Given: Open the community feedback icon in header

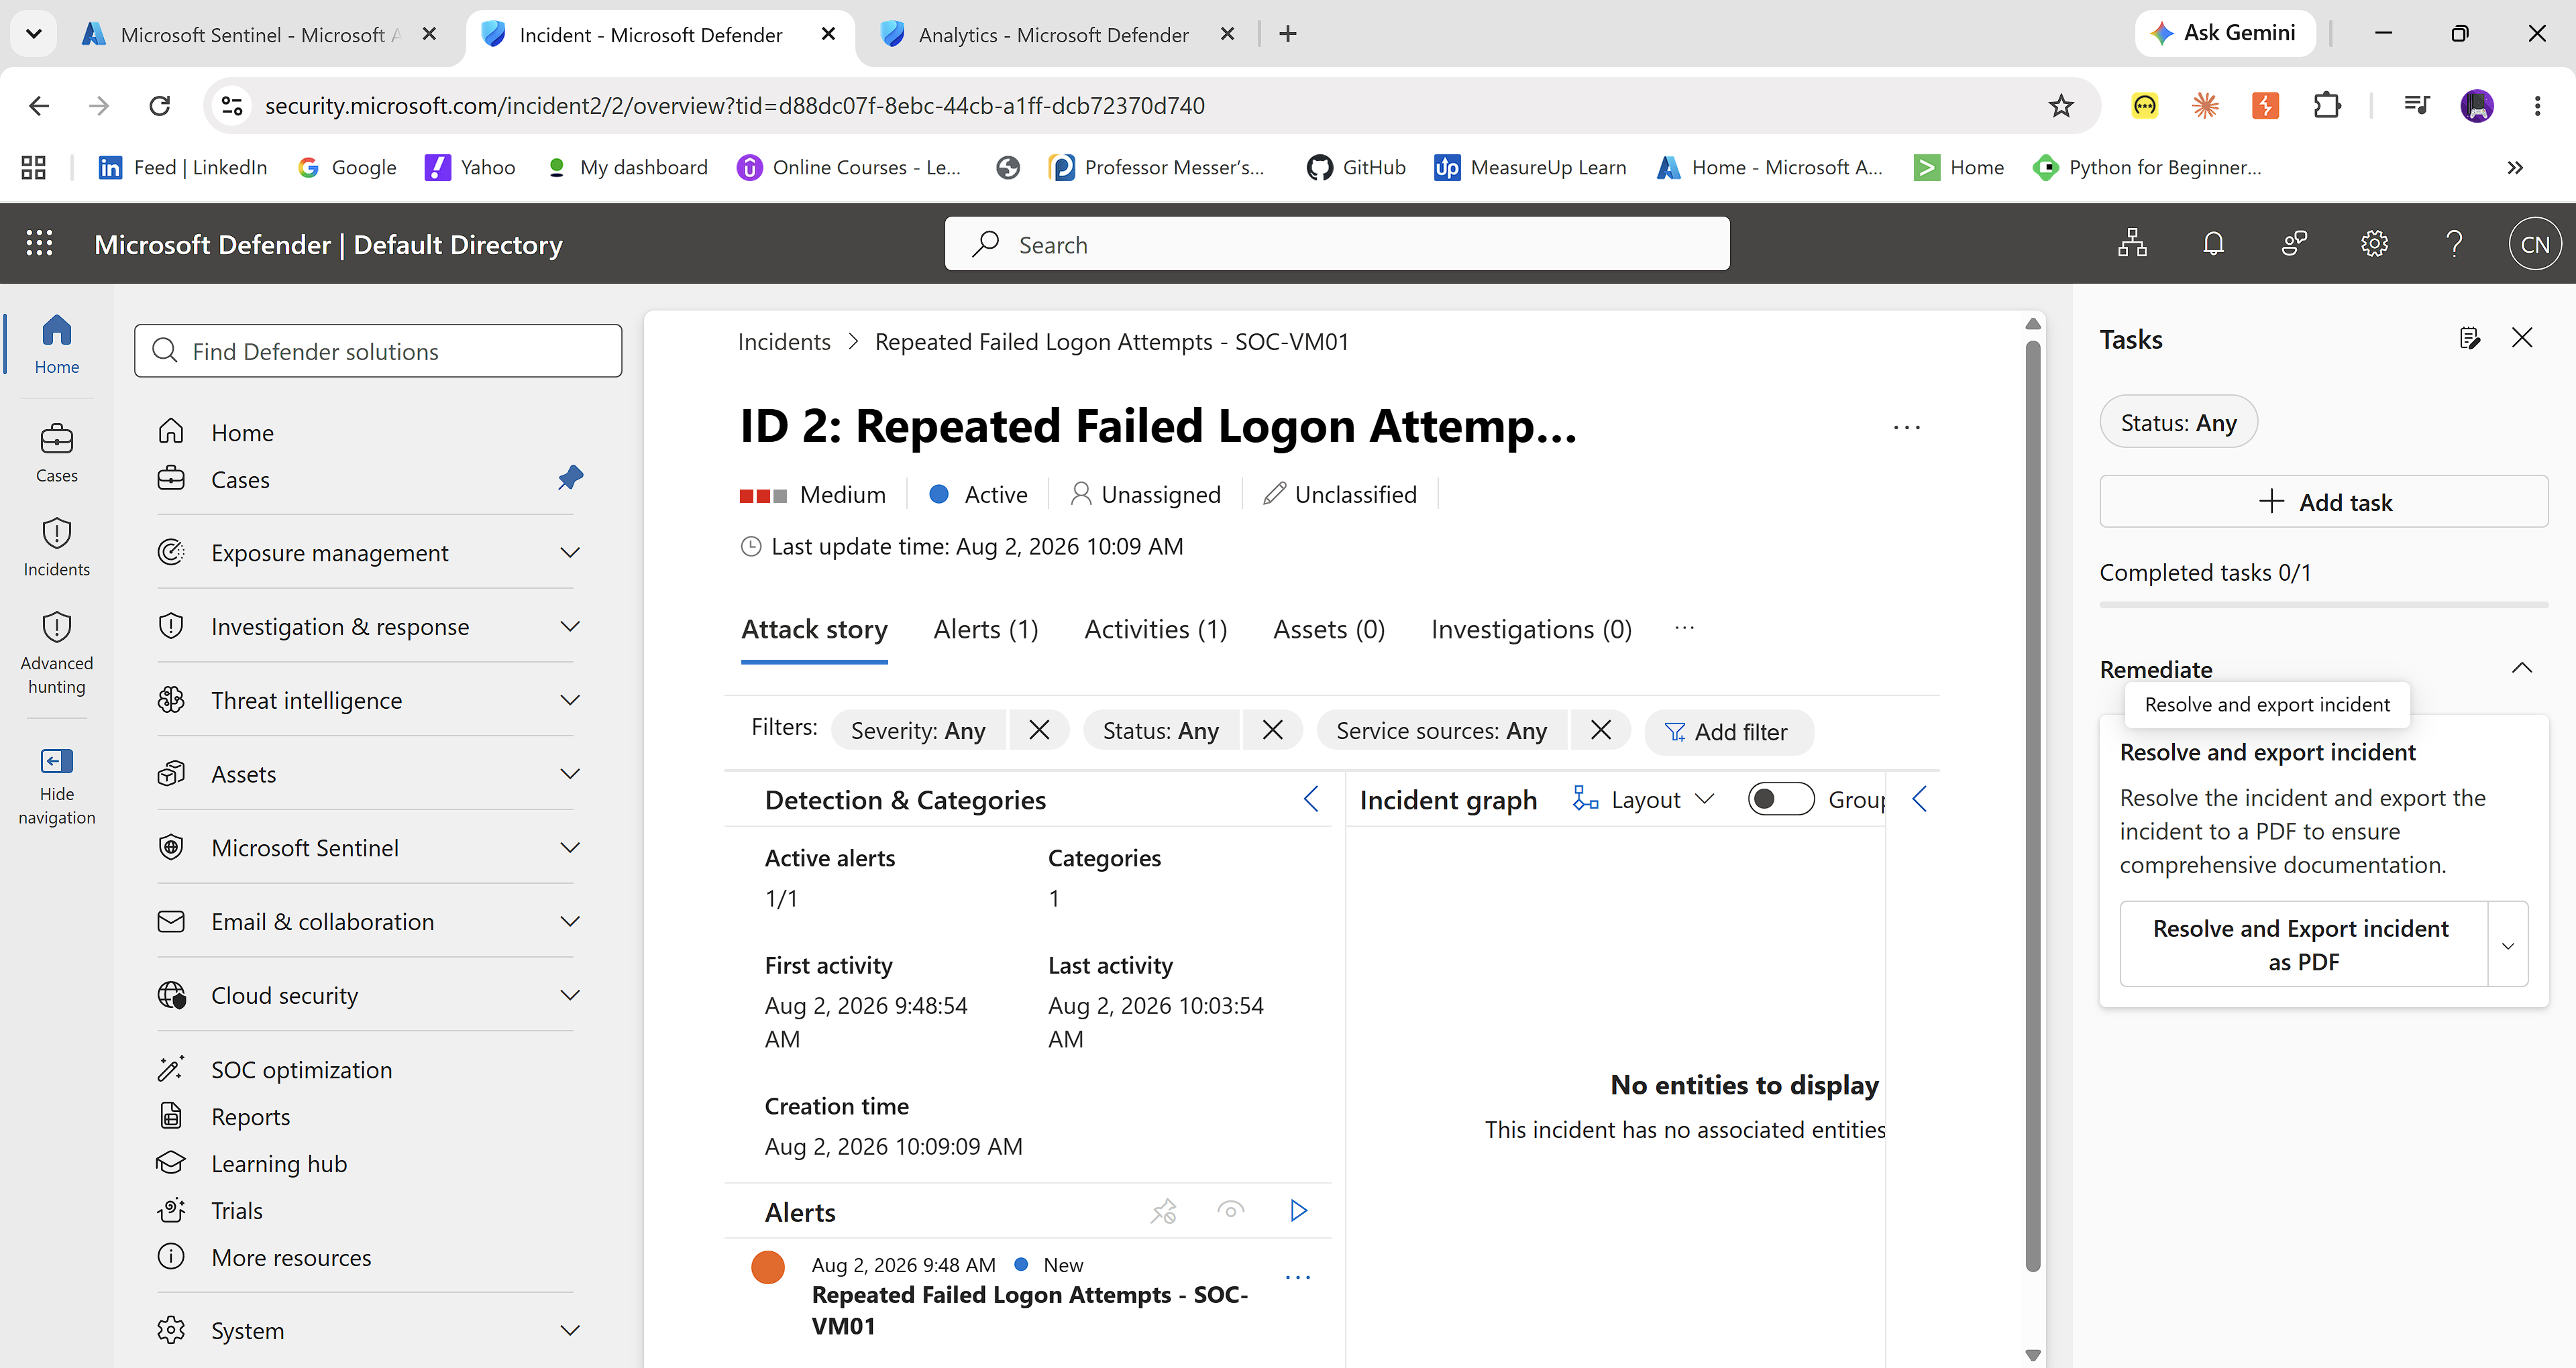Looking at the screenshot, I should (x=2294, y=243).
